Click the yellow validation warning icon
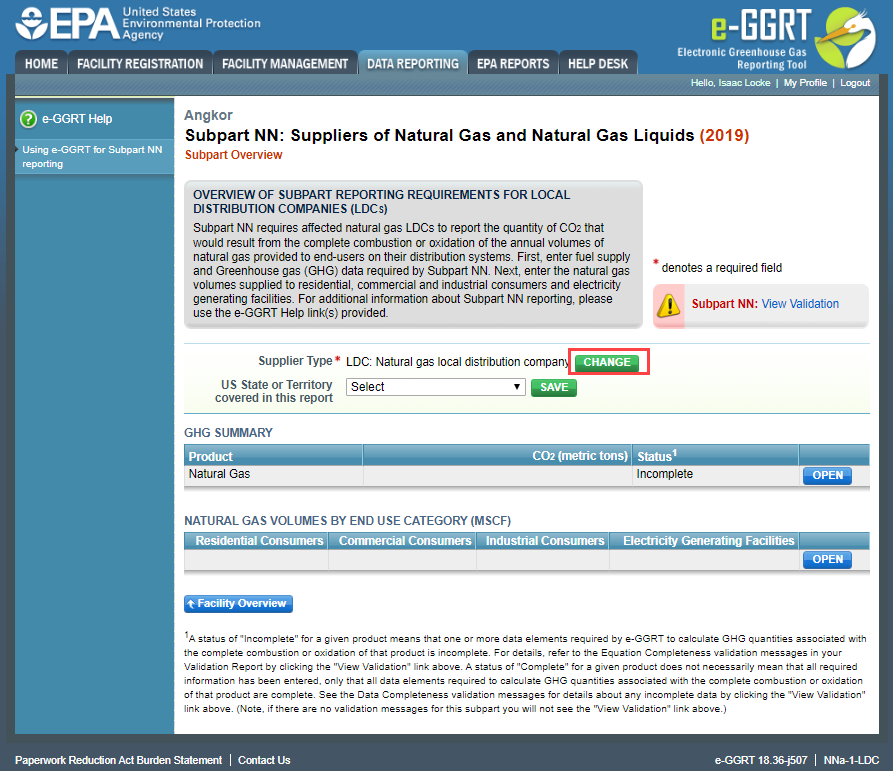 click(x=669, y=306)
